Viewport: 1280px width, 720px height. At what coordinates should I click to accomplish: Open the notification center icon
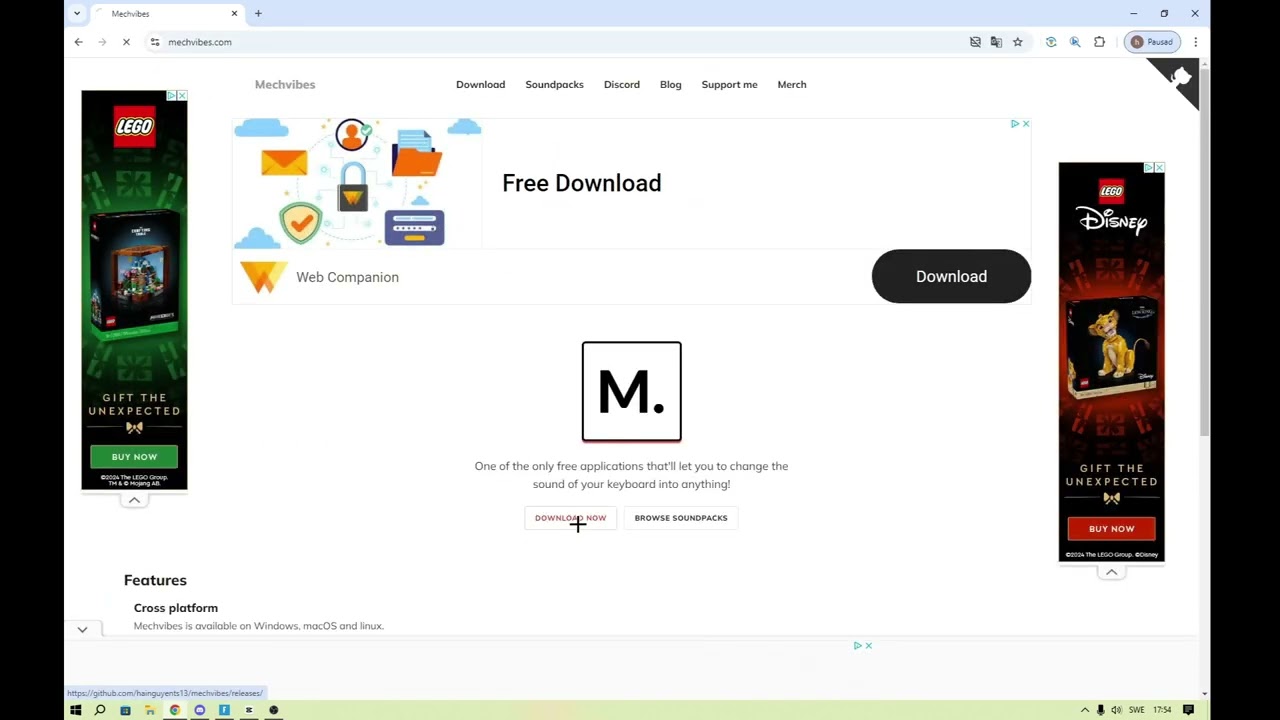click(1188, 710)
